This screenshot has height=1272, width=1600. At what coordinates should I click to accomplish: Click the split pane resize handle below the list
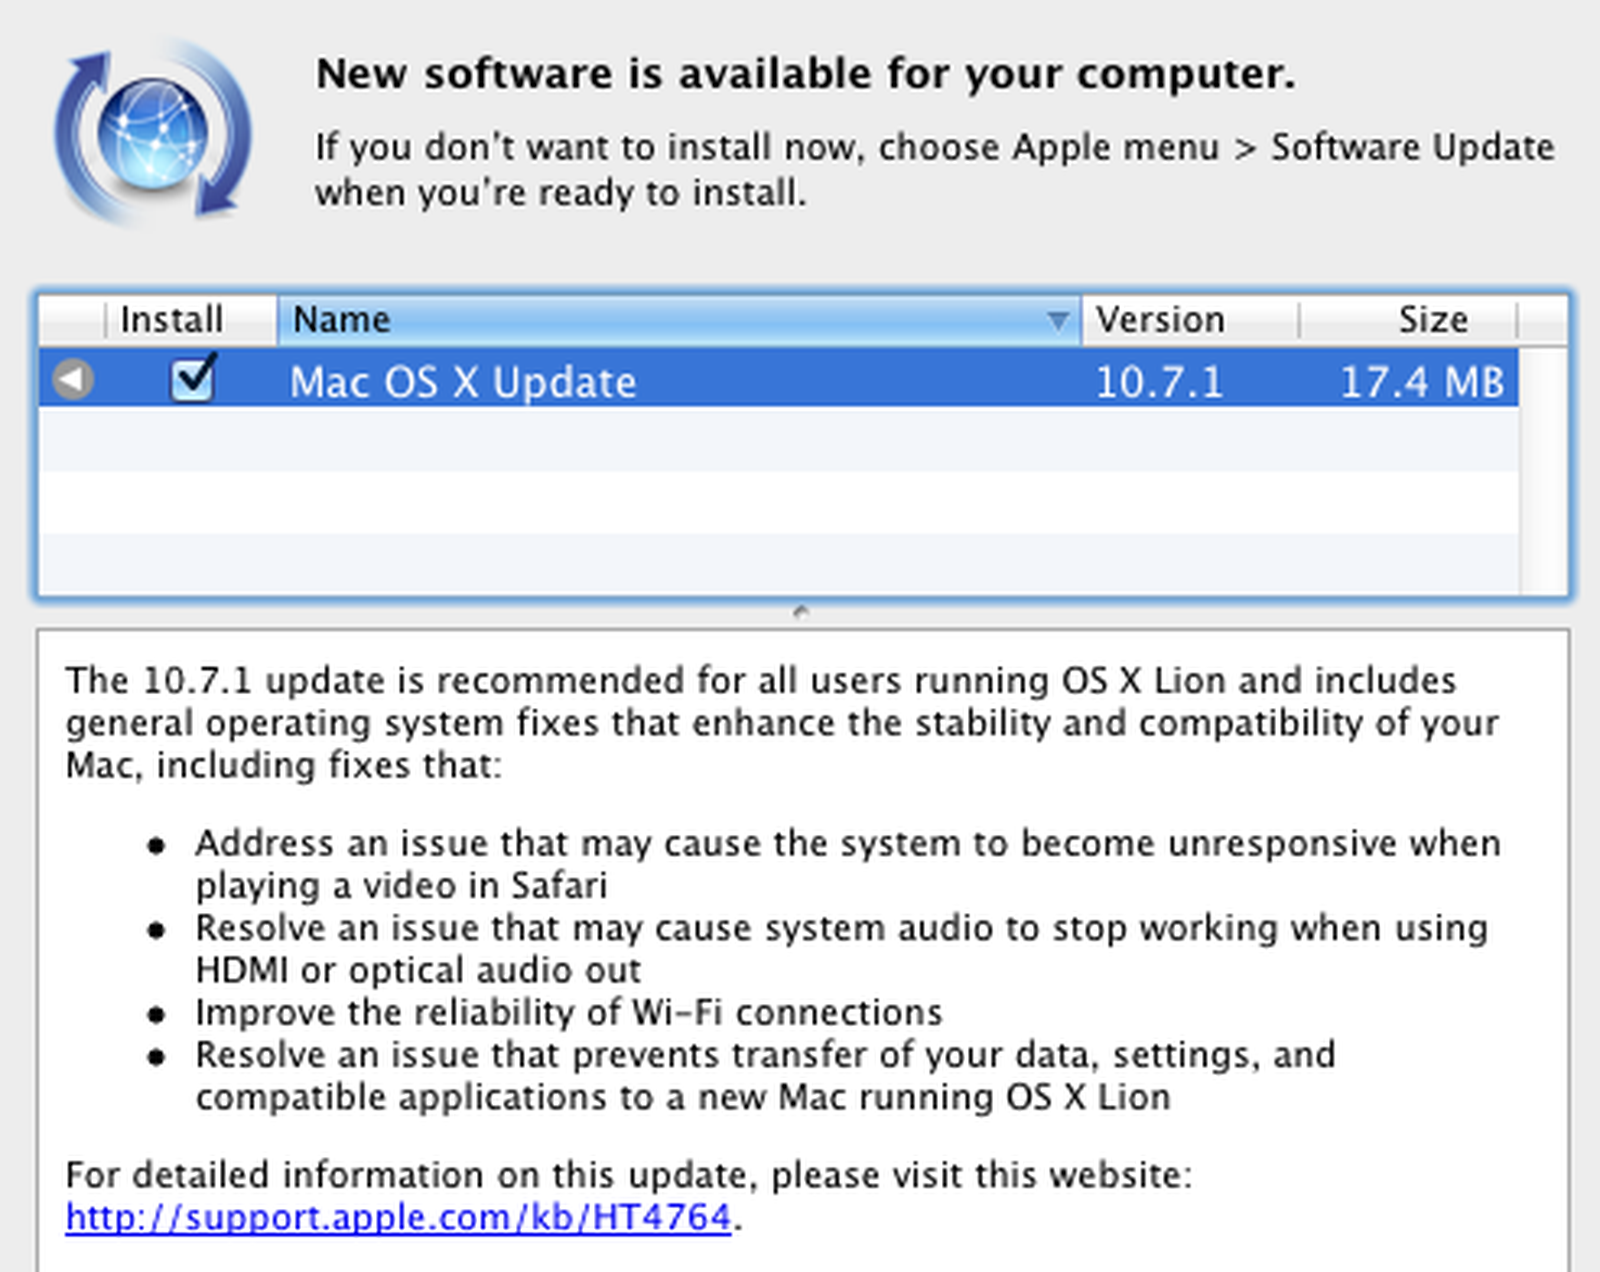click(x=800, y=611)
